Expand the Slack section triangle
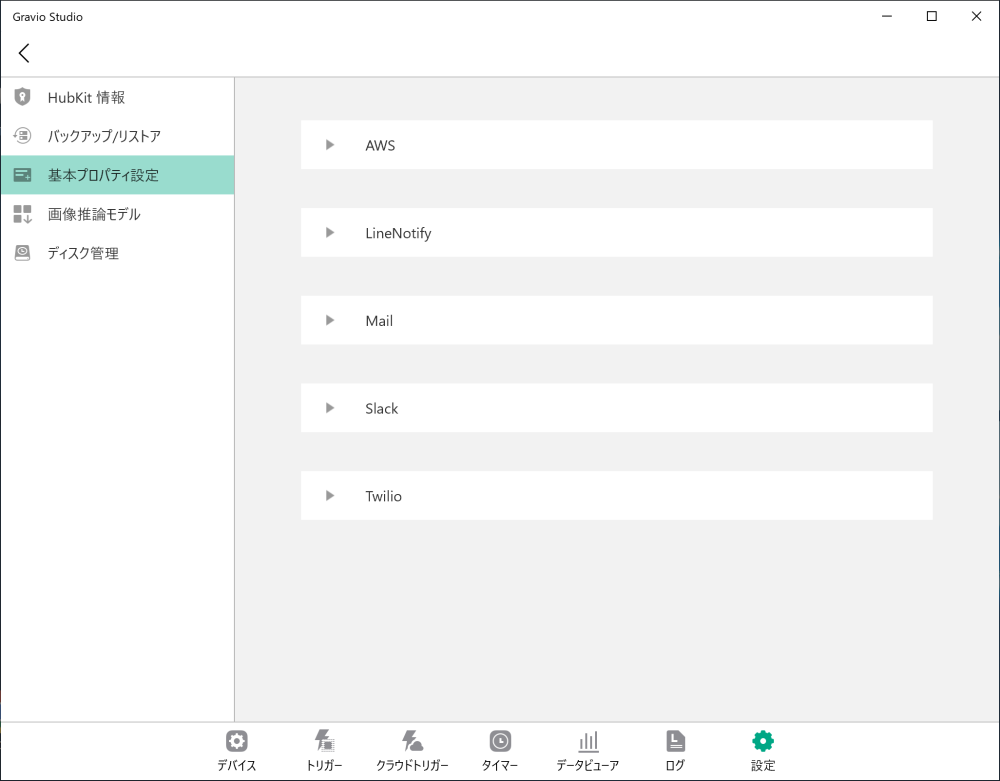 (330, 408)
